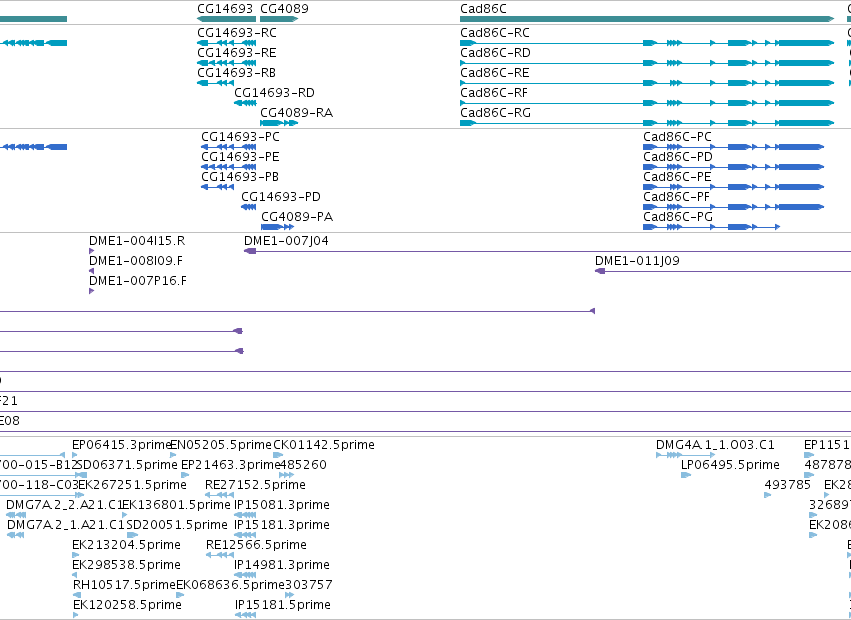Click the DME1-007J04 arrowhead end marker
This screenshot has height=620, width=851.
(x=250, y=251)
